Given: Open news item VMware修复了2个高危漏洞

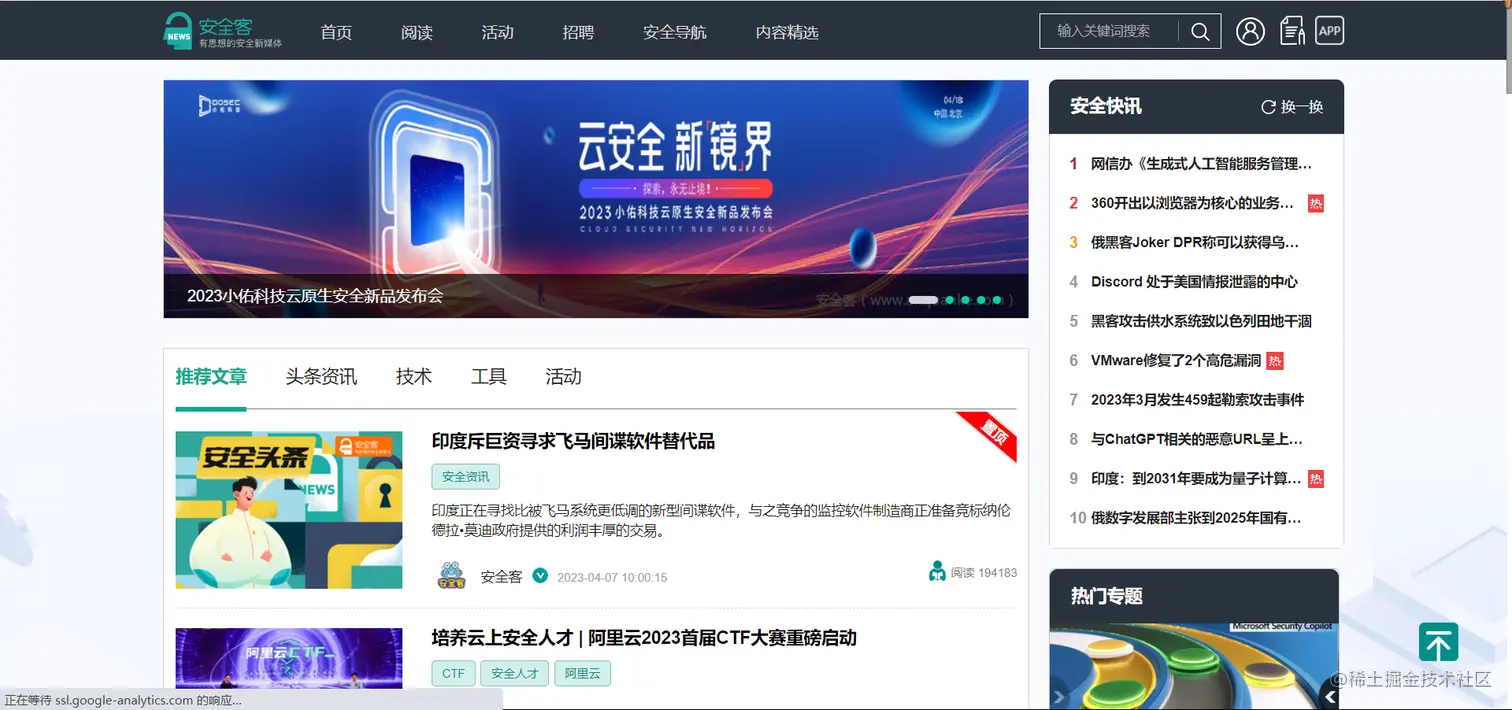Looking at the screenshot, I should [1176, 360].
